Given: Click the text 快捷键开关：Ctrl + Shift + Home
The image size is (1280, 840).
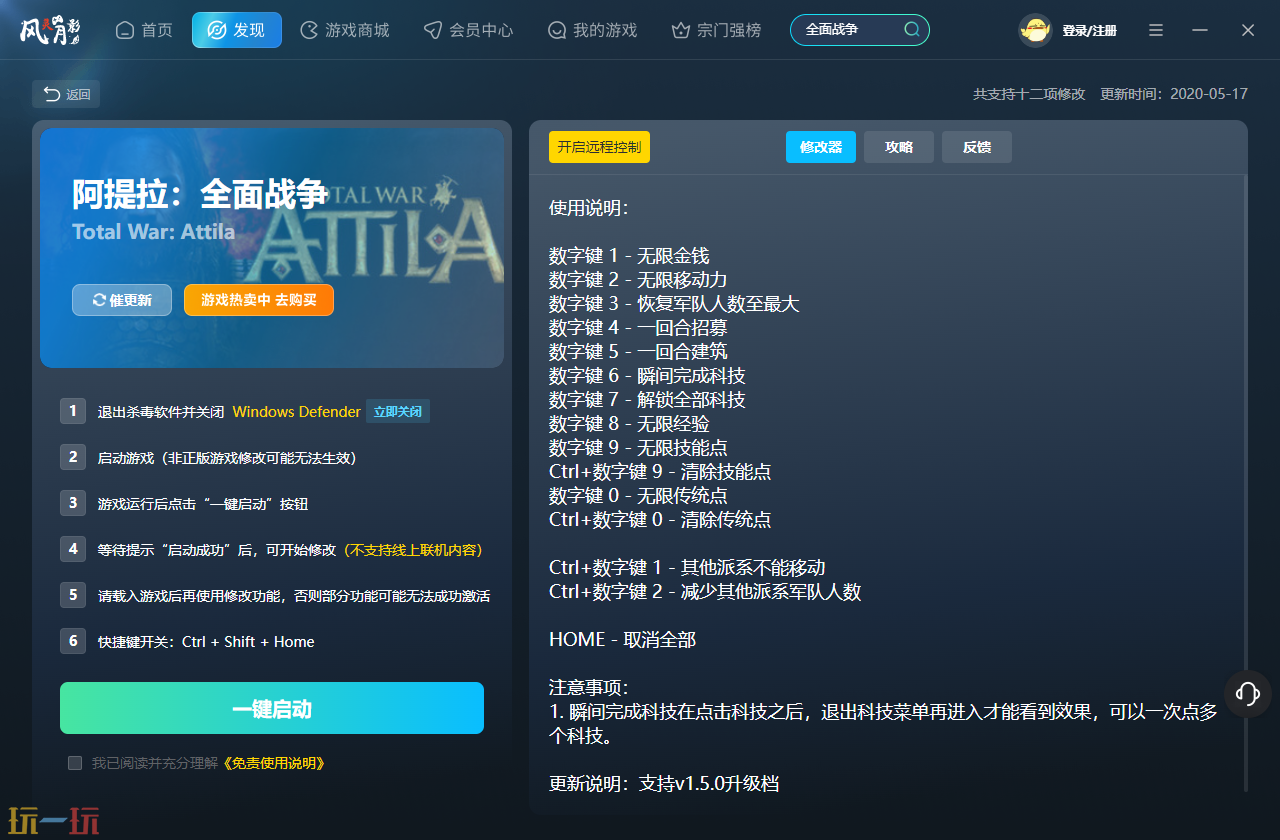Looking at the screenshot, I should 206,642.
